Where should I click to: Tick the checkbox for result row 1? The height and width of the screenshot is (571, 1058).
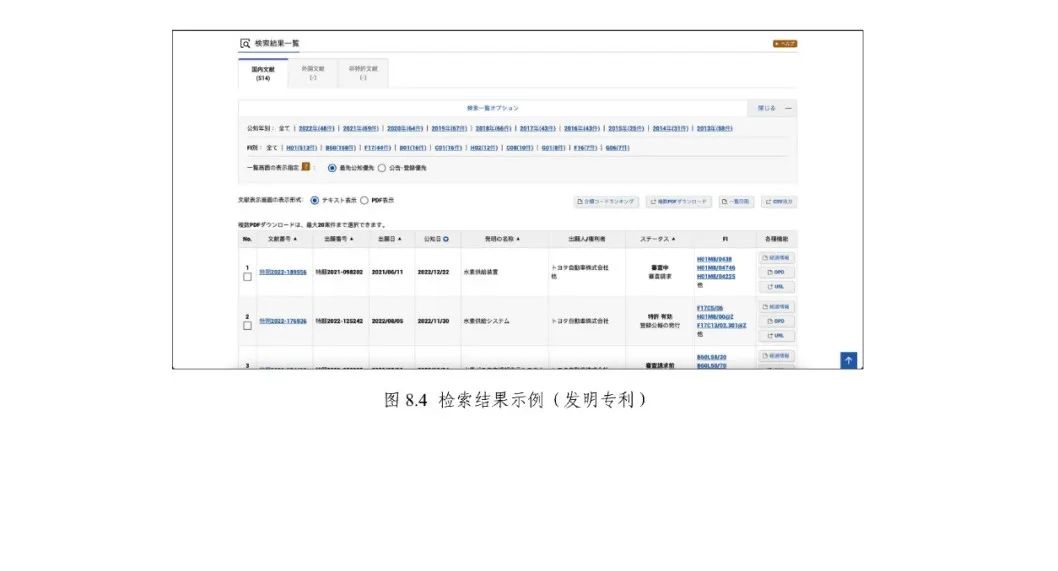[x=247, y=277]
